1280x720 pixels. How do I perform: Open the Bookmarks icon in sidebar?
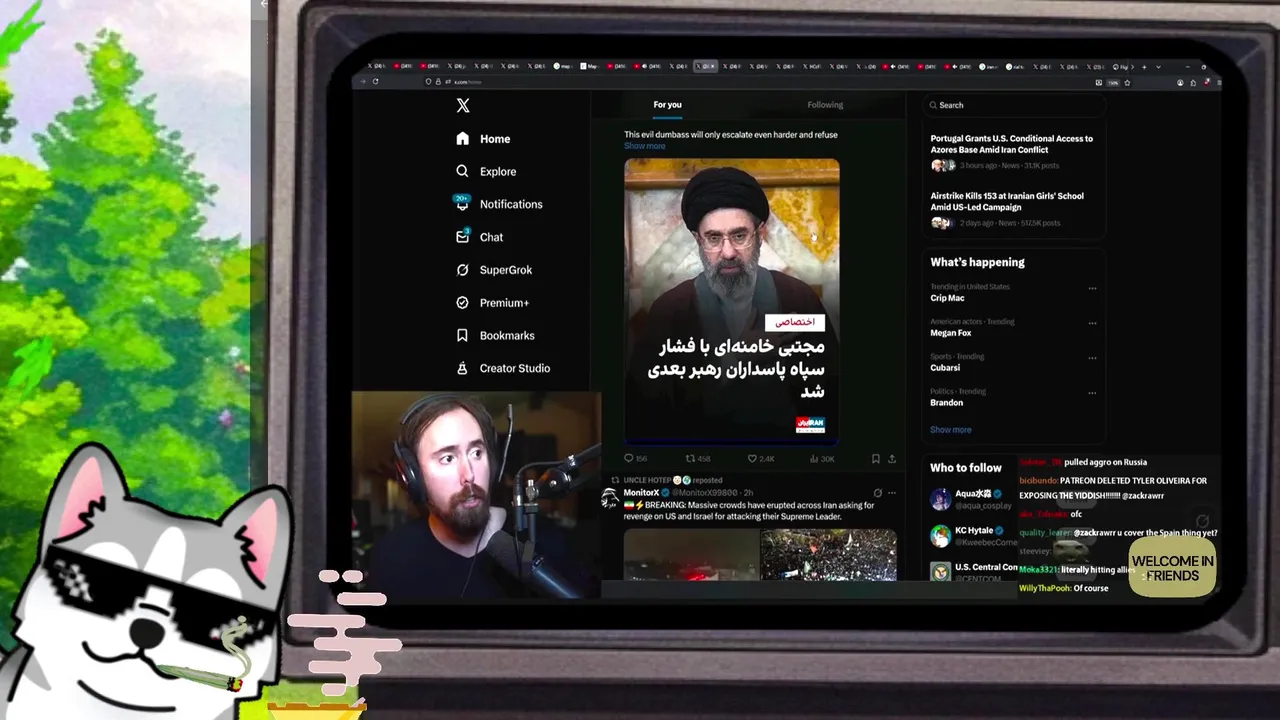[x=462, y=335]
